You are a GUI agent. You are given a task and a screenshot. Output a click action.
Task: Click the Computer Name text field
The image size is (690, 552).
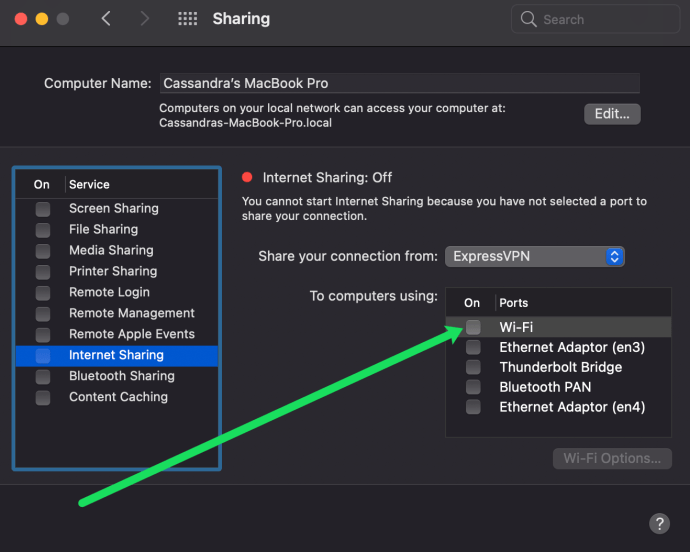[400, 83]
